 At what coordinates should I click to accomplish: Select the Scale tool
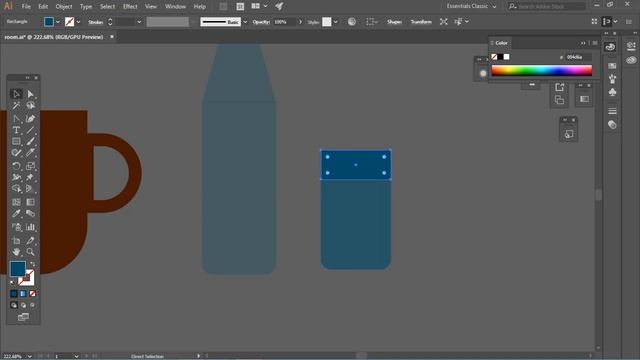[31, 166]
